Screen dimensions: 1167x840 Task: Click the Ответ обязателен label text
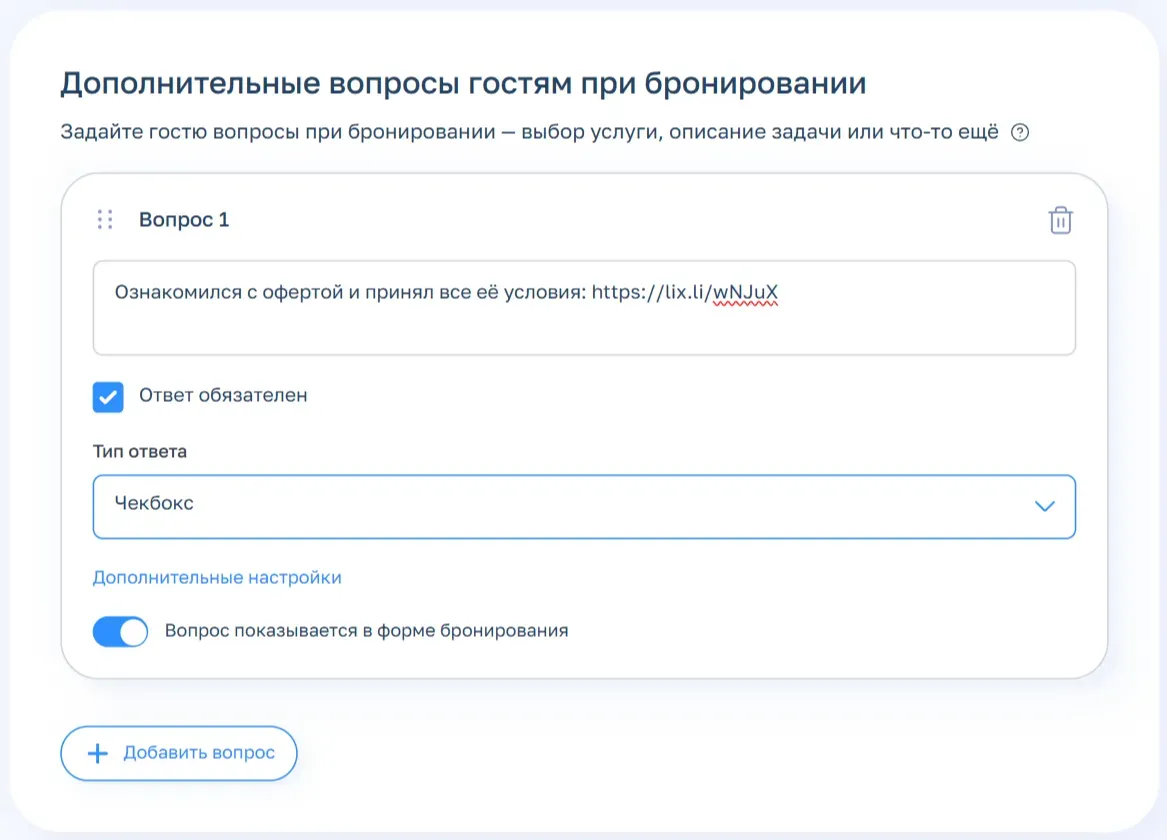(223, 395)
